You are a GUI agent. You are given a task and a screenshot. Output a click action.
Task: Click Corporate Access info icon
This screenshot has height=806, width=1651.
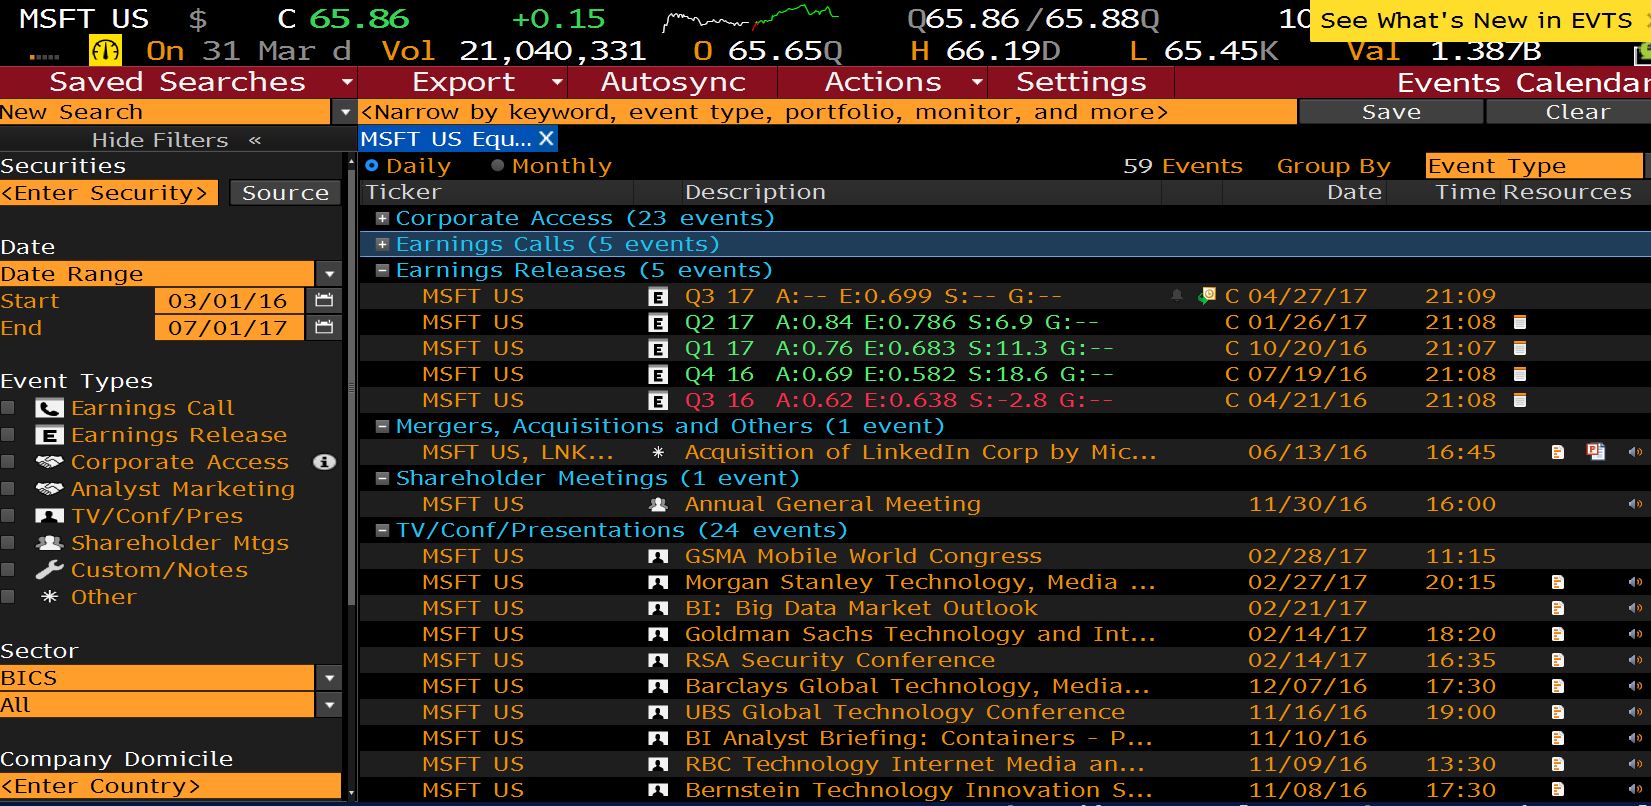click(x=324, y=462)
